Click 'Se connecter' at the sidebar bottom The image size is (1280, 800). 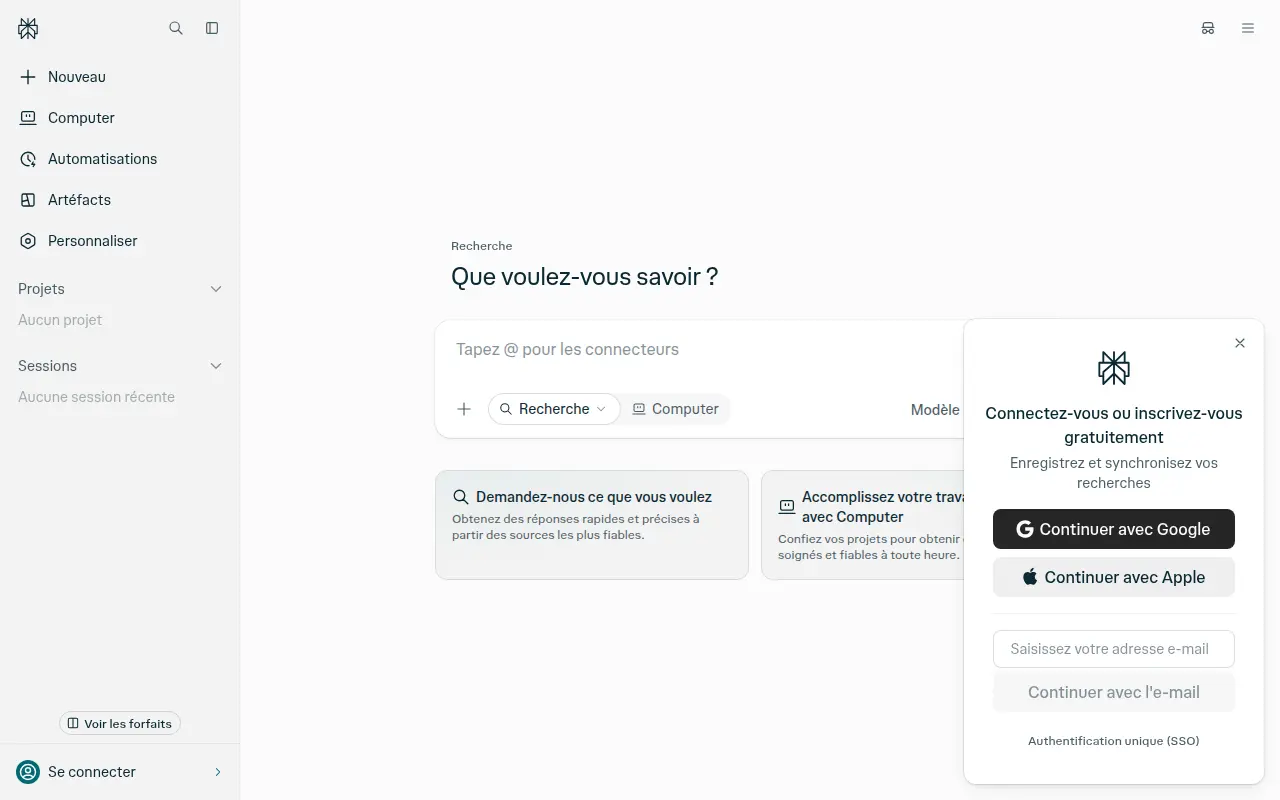tap(120, 772)
